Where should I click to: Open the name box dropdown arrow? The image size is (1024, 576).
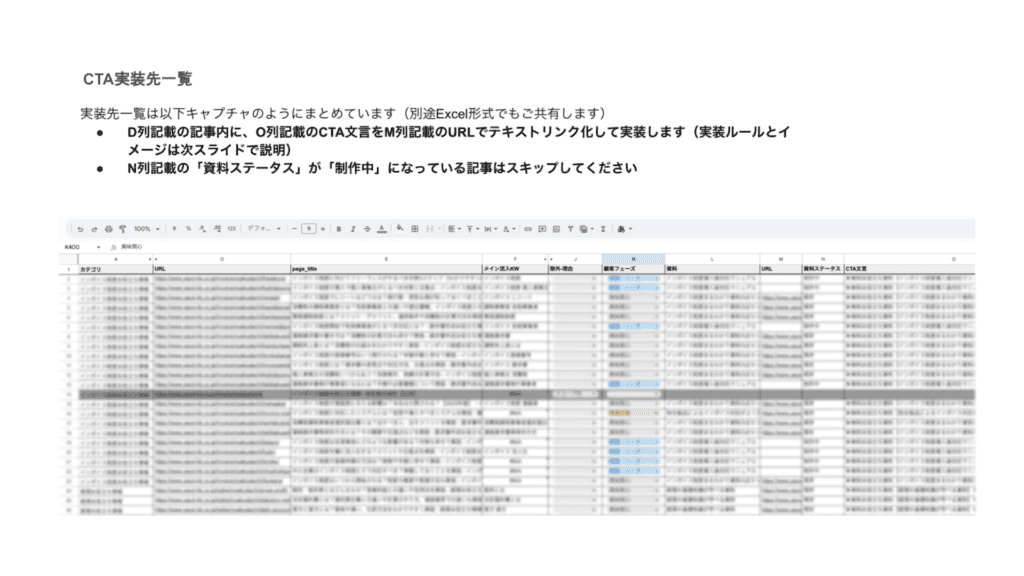pos(99,248)
